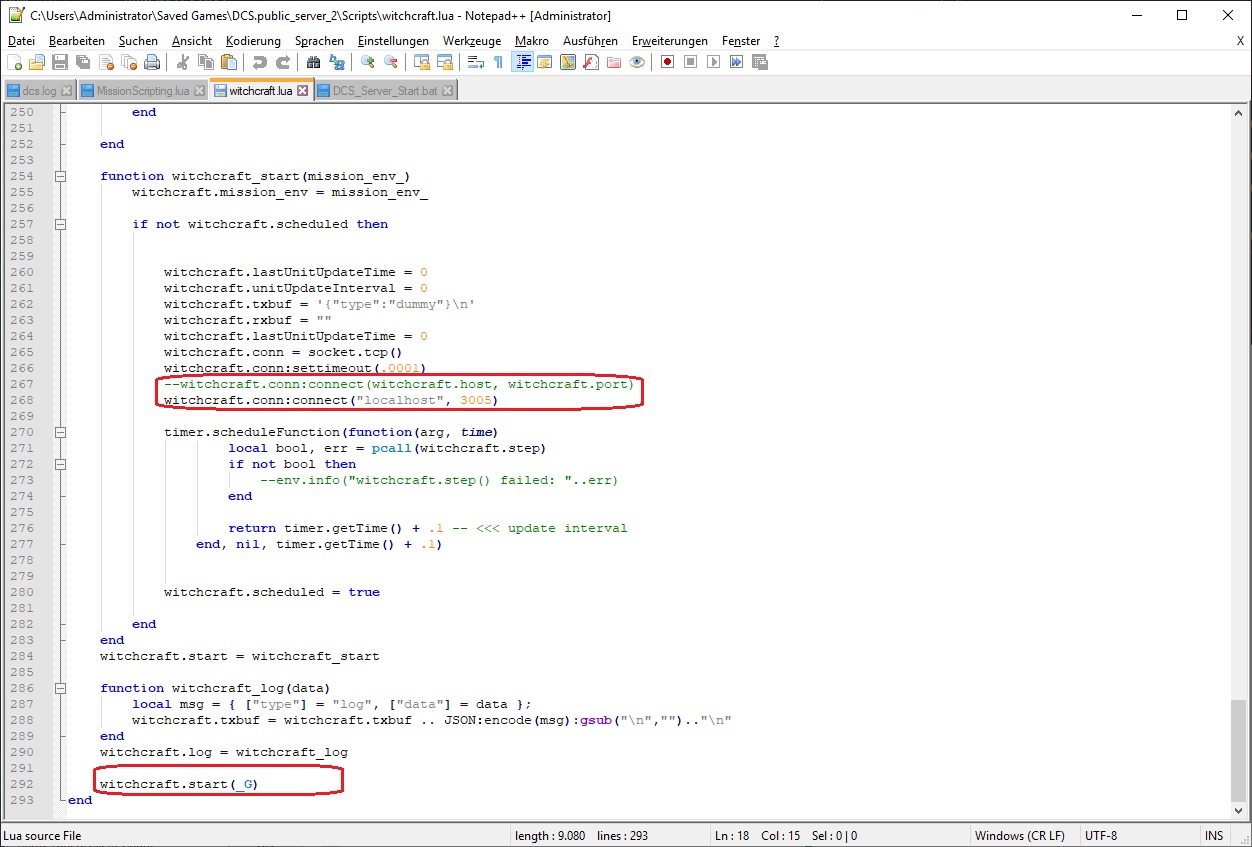
Task: Click the INS insert mode indicator
Action: (1213, 836)
